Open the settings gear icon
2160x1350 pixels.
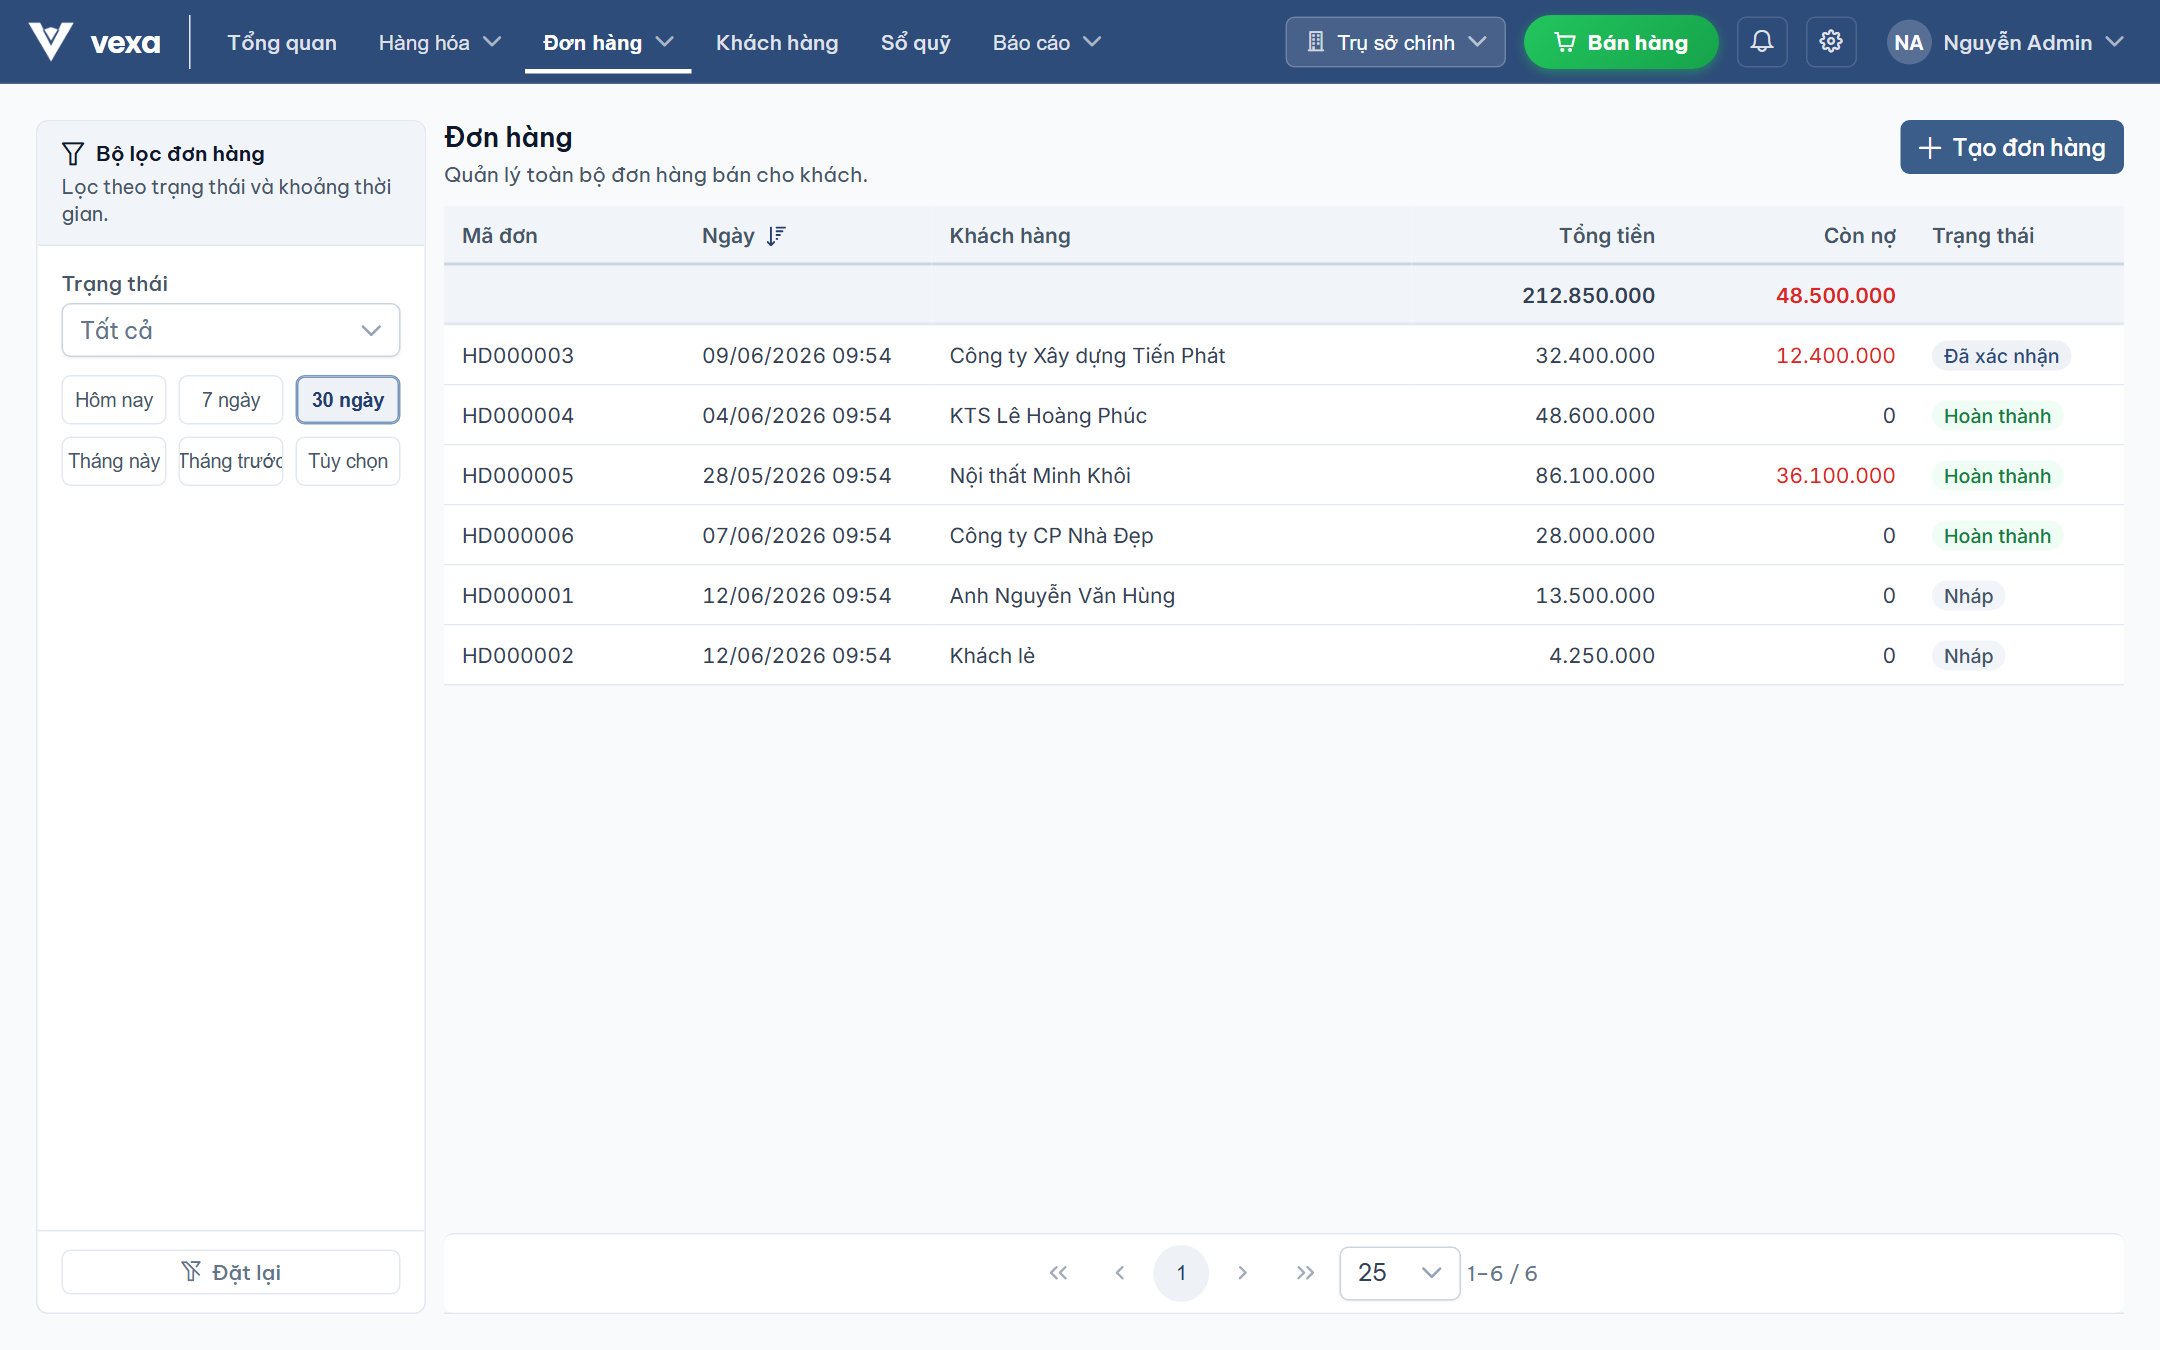[1831, 42]
